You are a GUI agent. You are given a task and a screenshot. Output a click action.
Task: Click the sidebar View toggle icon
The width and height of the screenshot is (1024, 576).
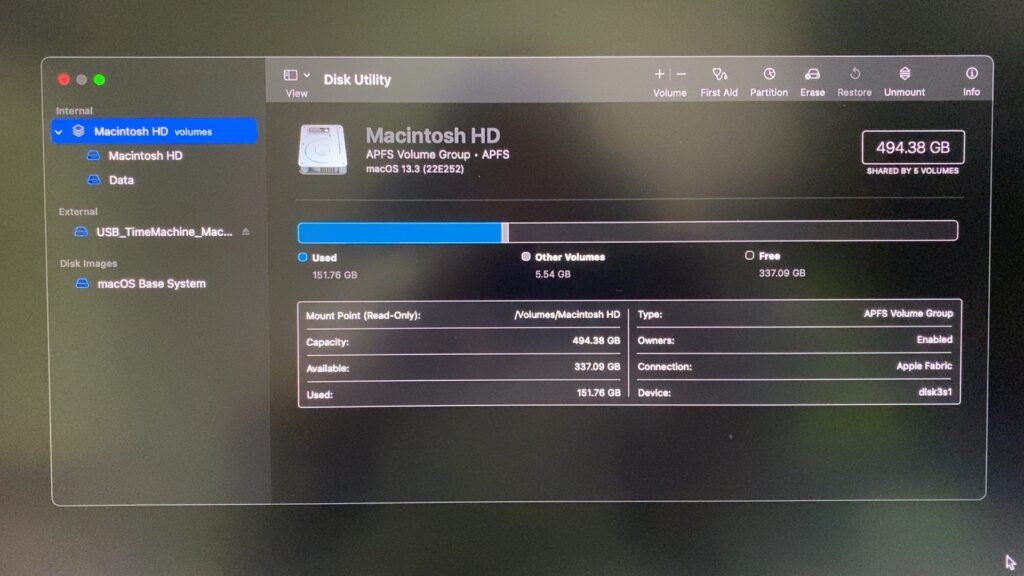[291, 75]
